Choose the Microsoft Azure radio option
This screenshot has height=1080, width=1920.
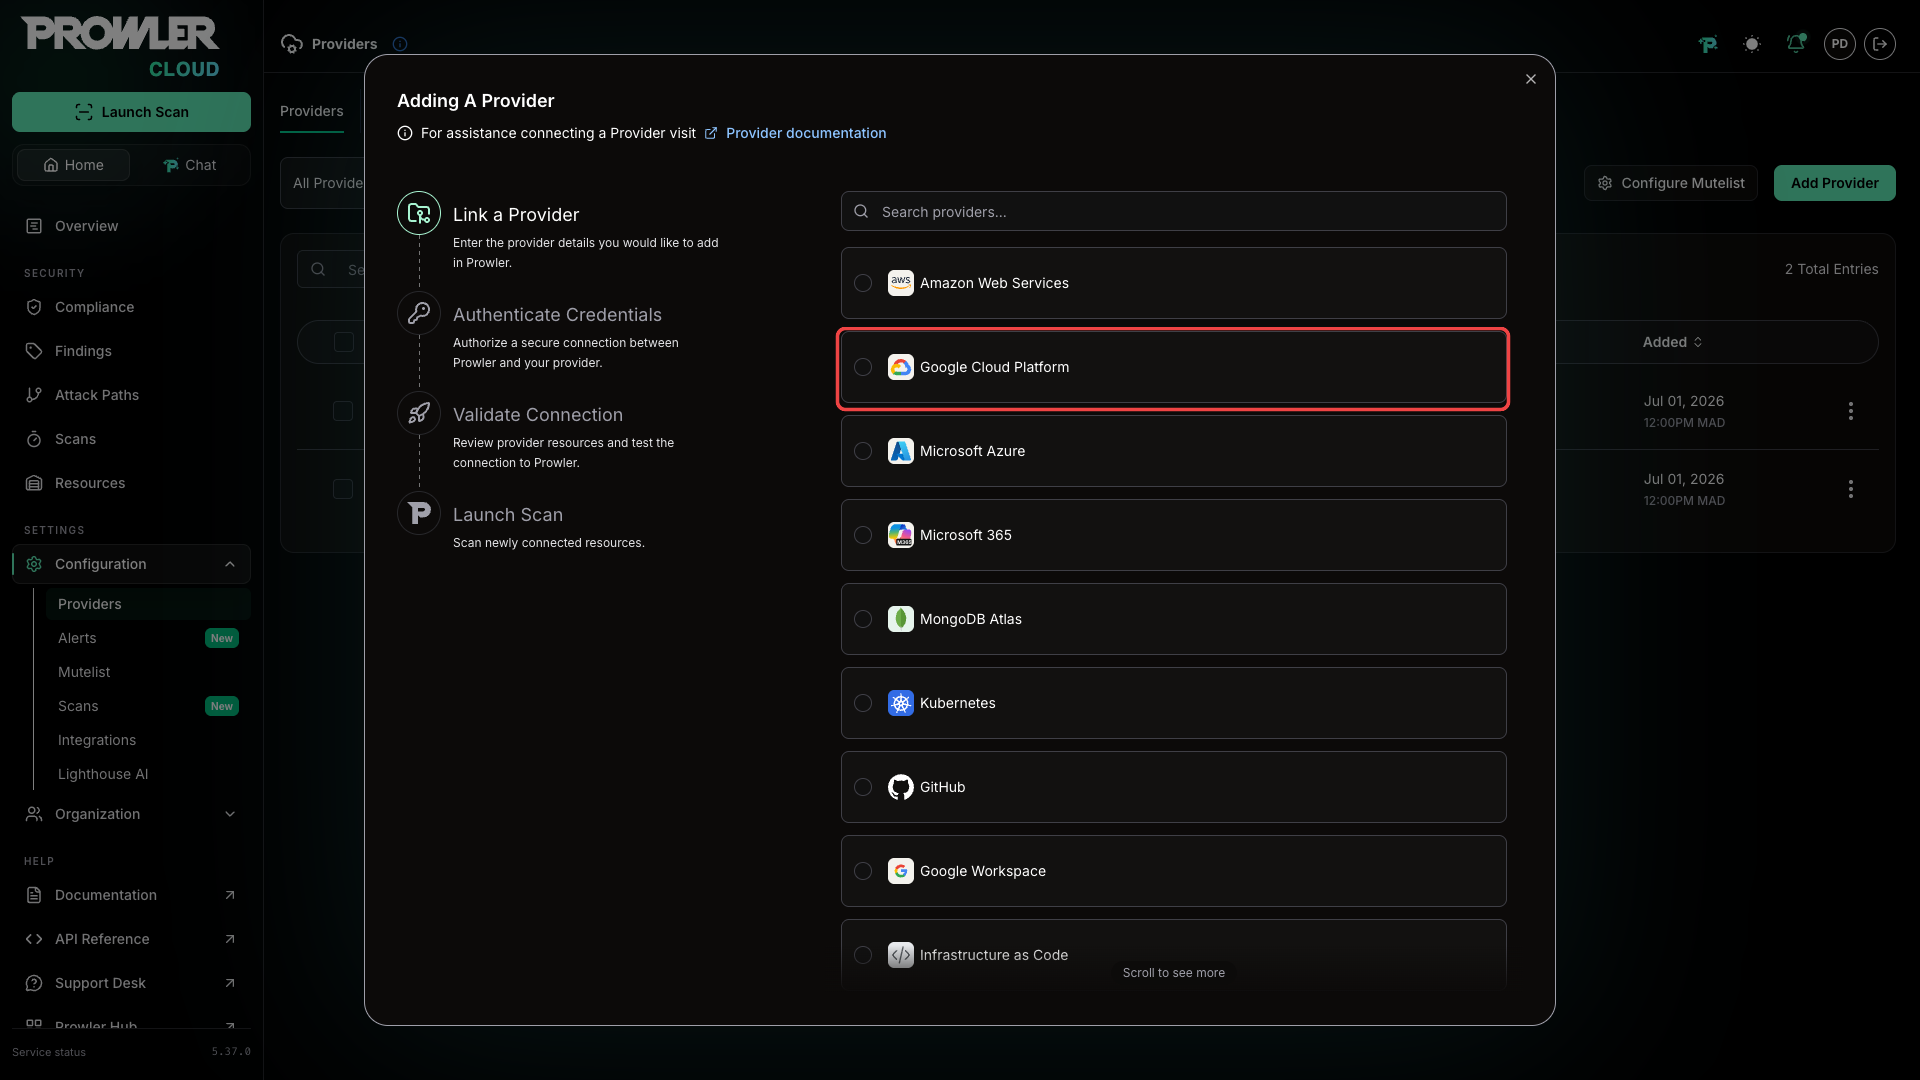point(863,451)
